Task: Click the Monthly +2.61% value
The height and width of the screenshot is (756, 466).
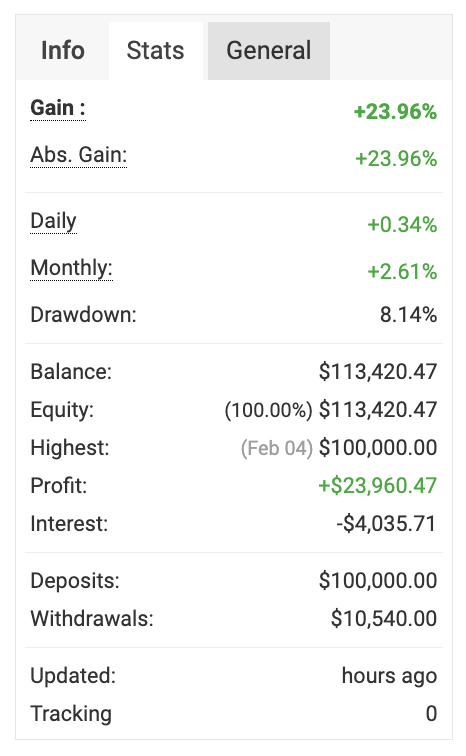Action: tap(402, 272)
